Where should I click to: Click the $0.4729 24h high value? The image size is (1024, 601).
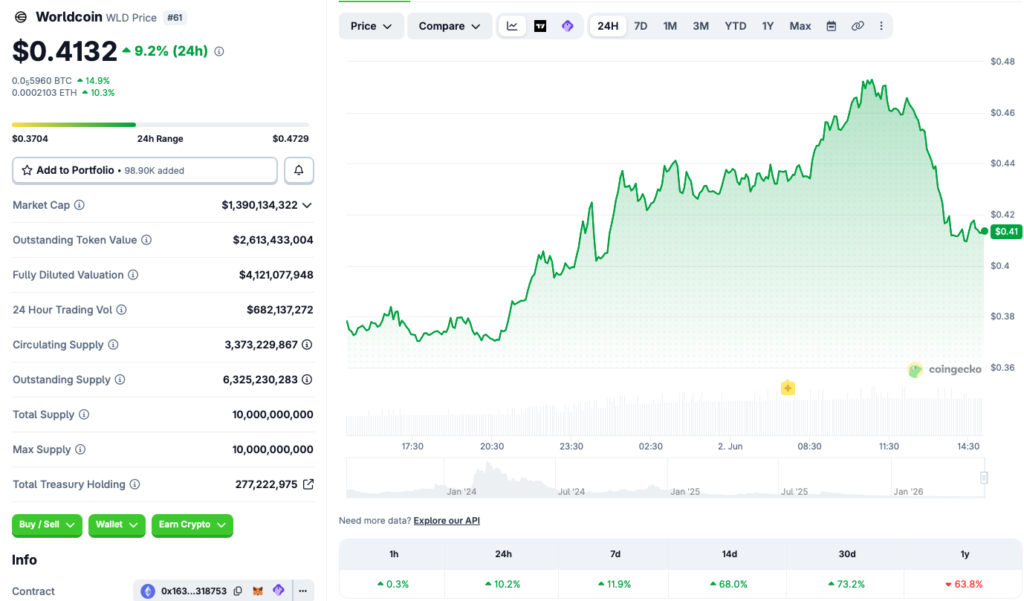(291, 138)
